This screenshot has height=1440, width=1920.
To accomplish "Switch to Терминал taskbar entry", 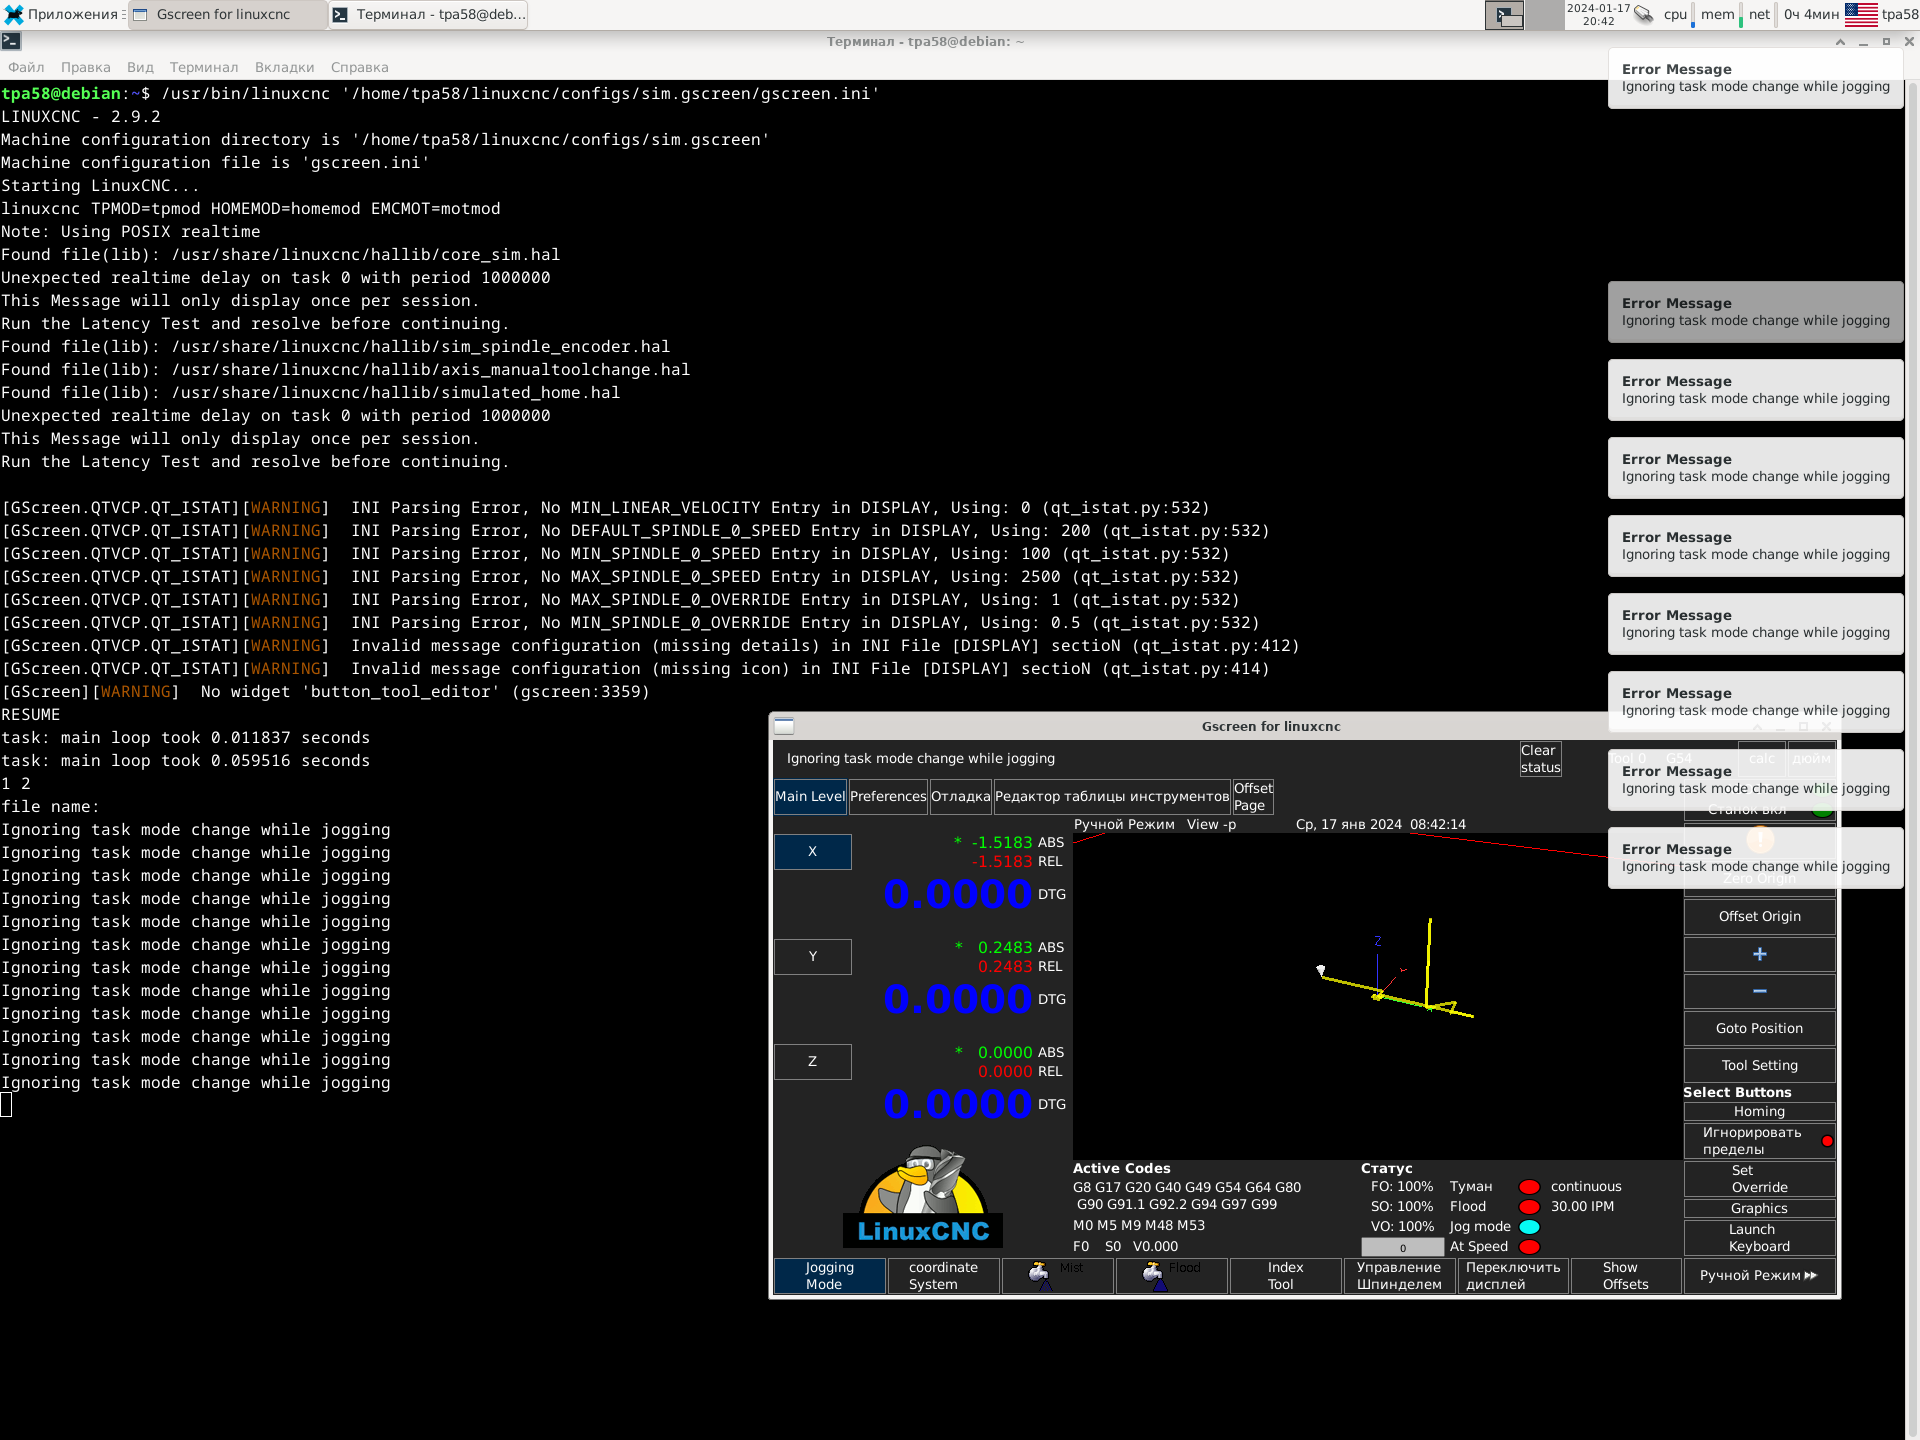I will click(x=429, y=14).
